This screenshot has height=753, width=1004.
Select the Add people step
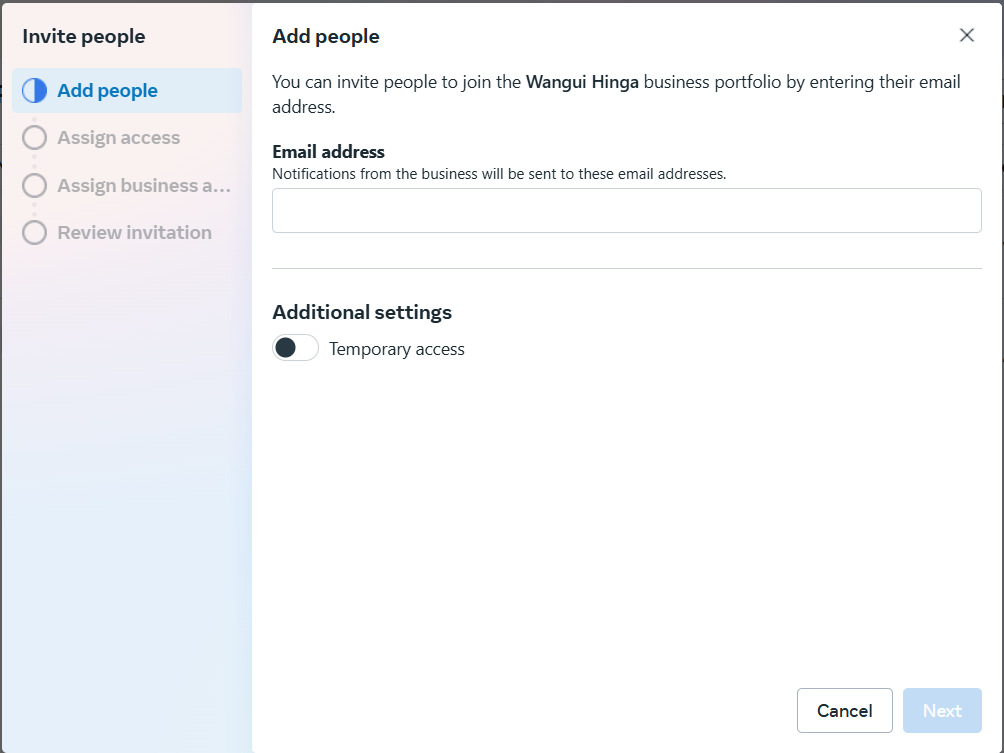[127, 90]
